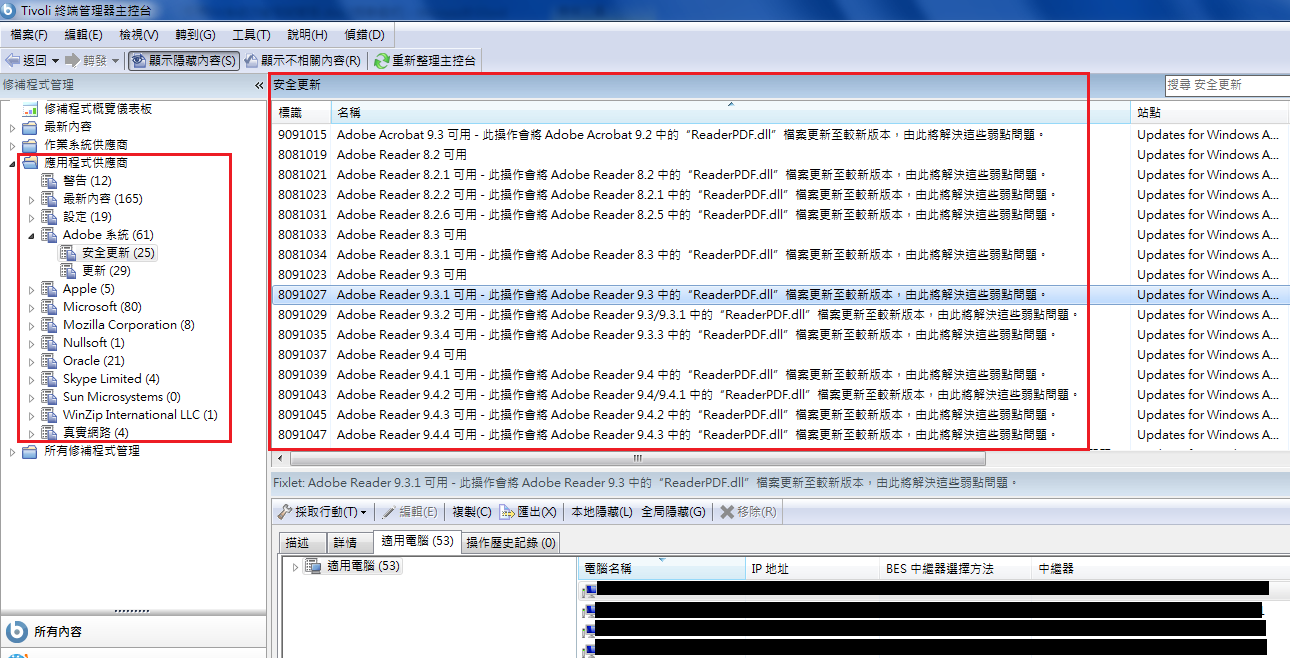
Task: Click the 最新內容 folder icon at tree top
Action: point(30,127)
